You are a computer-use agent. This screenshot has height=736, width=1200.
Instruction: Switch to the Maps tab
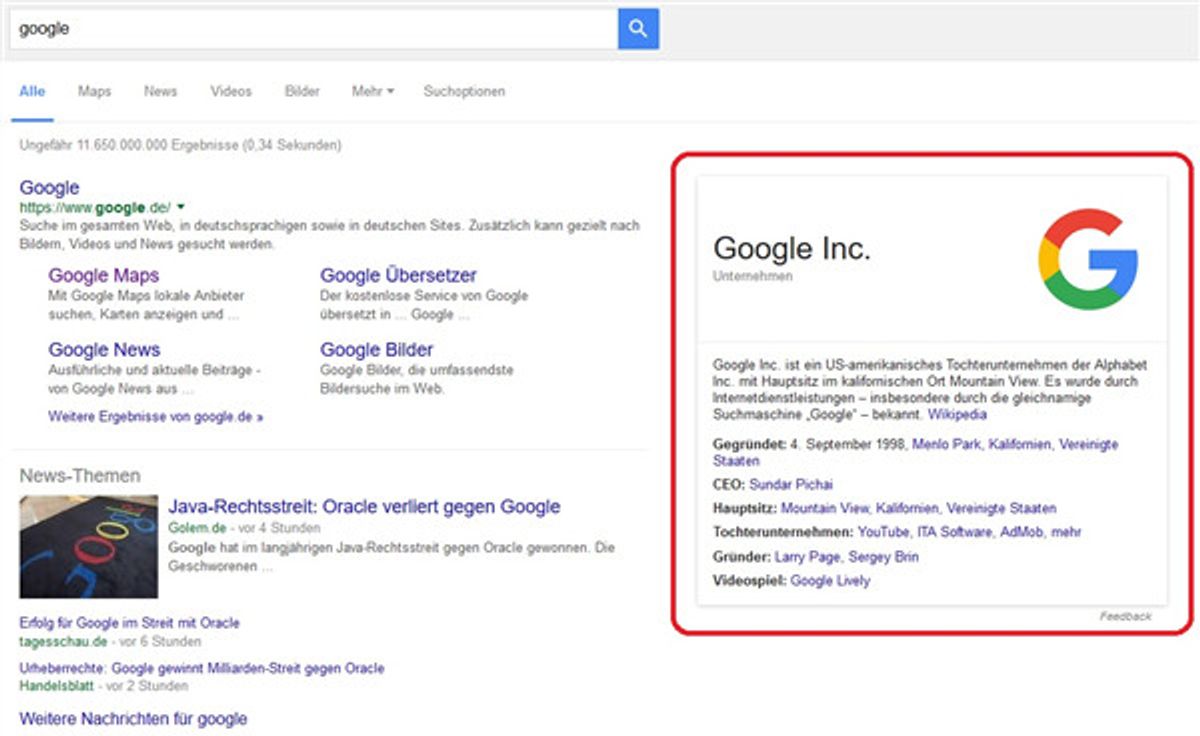95,91
